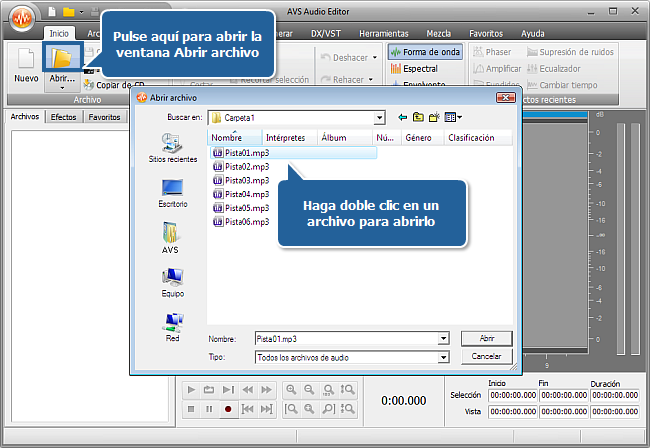Open Sitios recientes in the places sidebar
The height and width of the screenshot is (448, 650).
tap(172, 148)
